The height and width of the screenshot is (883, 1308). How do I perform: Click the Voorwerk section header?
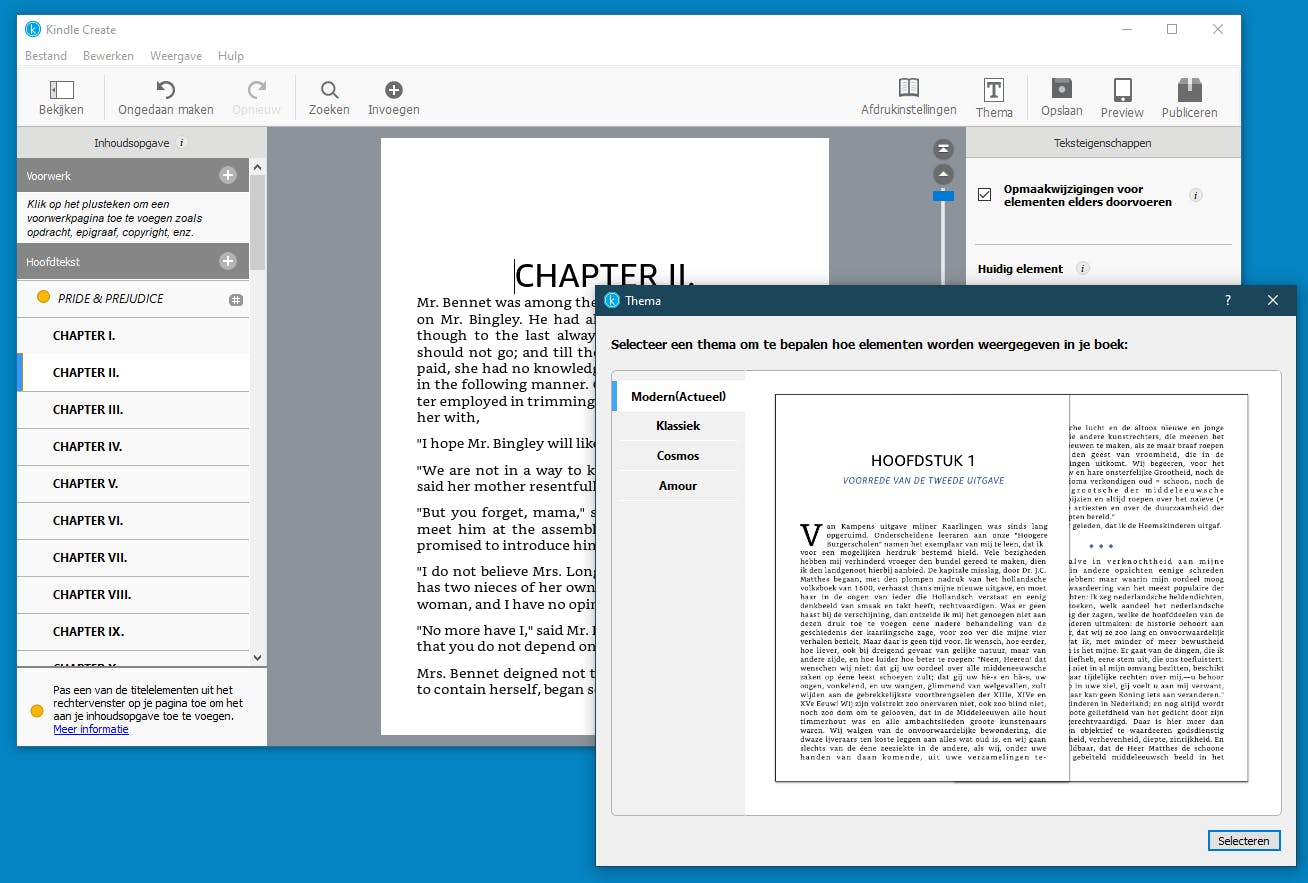tap(133, 176)
